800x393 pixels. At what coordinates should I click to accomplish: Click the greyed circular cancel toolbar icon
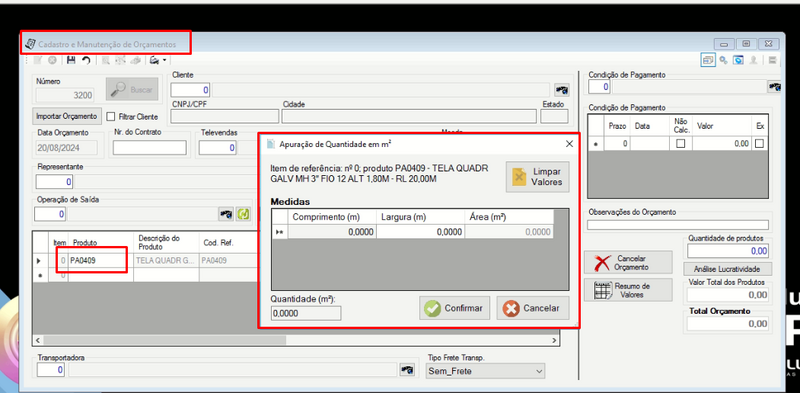(52, 60)
